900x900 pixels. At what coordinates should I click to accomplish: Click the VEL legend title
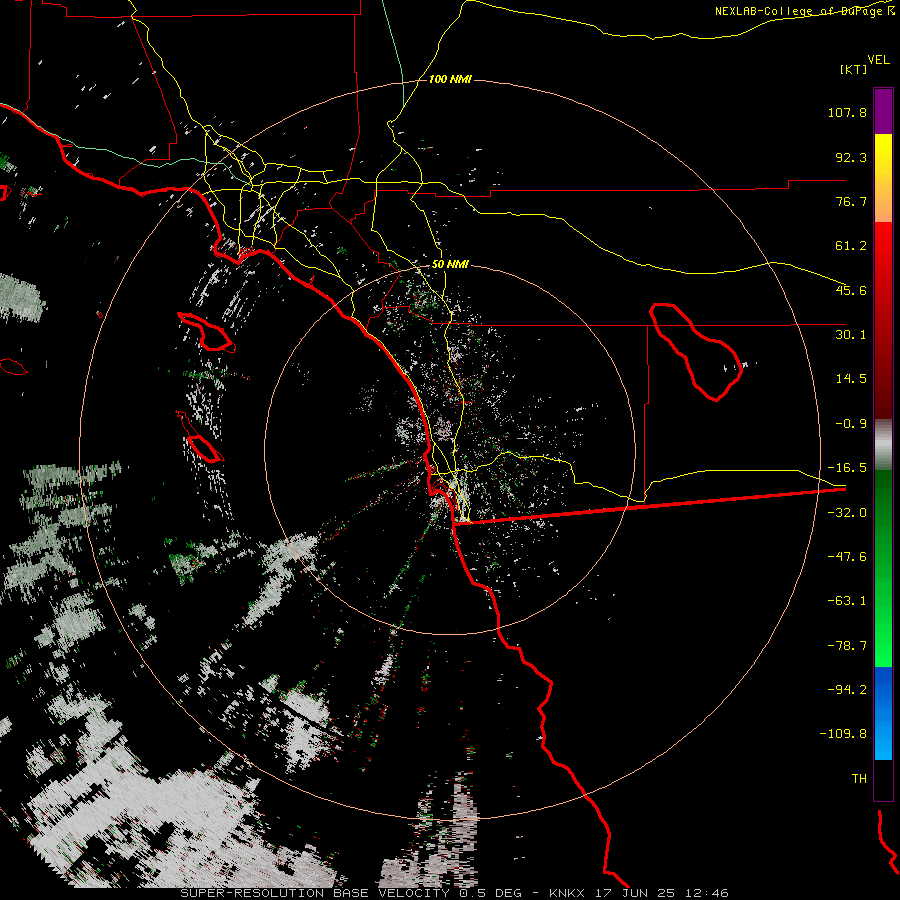click(x=878, y=60)
